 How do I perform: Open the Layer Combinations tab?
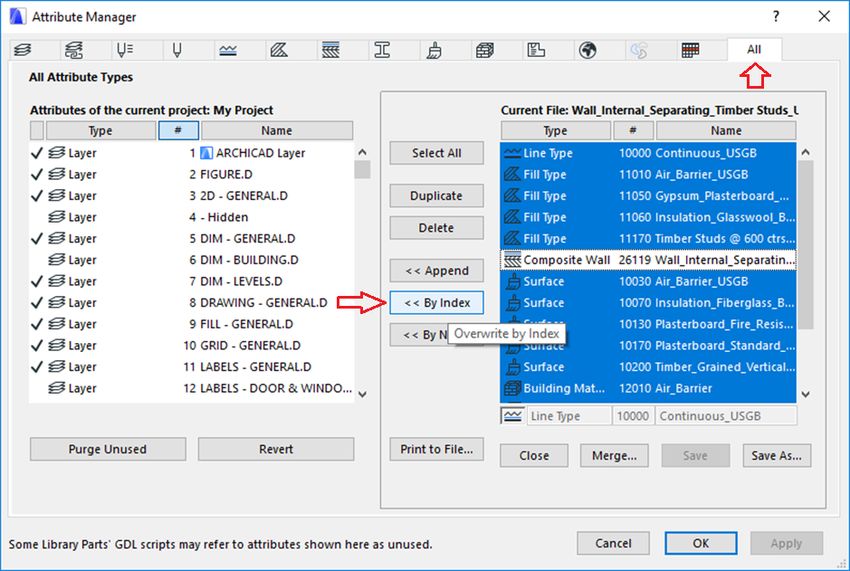click(x=74, y=50)
